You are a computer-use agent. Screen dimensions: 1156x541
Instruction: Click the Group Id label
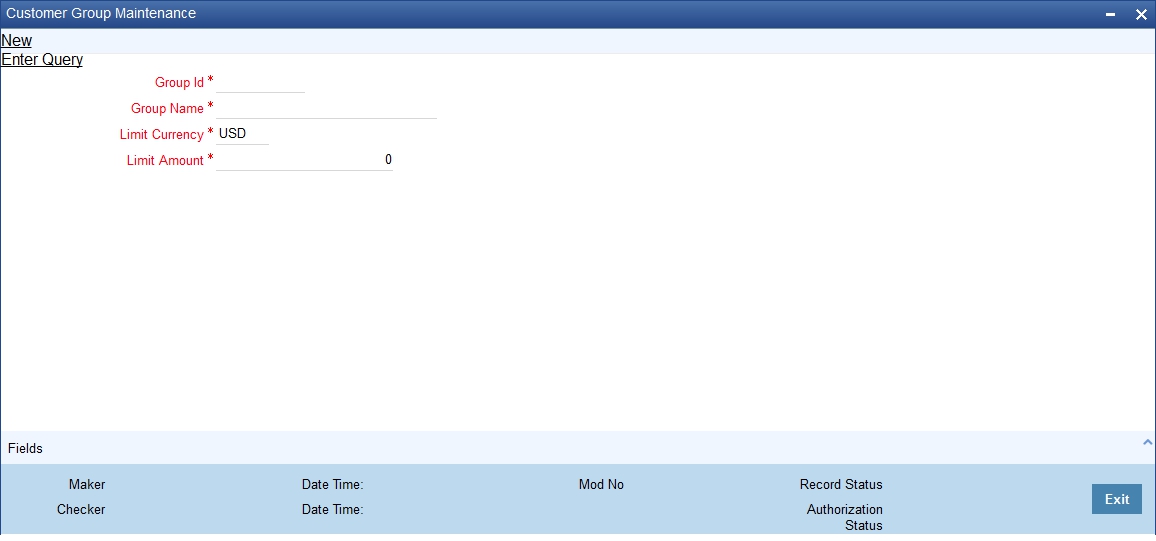click(179, 83)
